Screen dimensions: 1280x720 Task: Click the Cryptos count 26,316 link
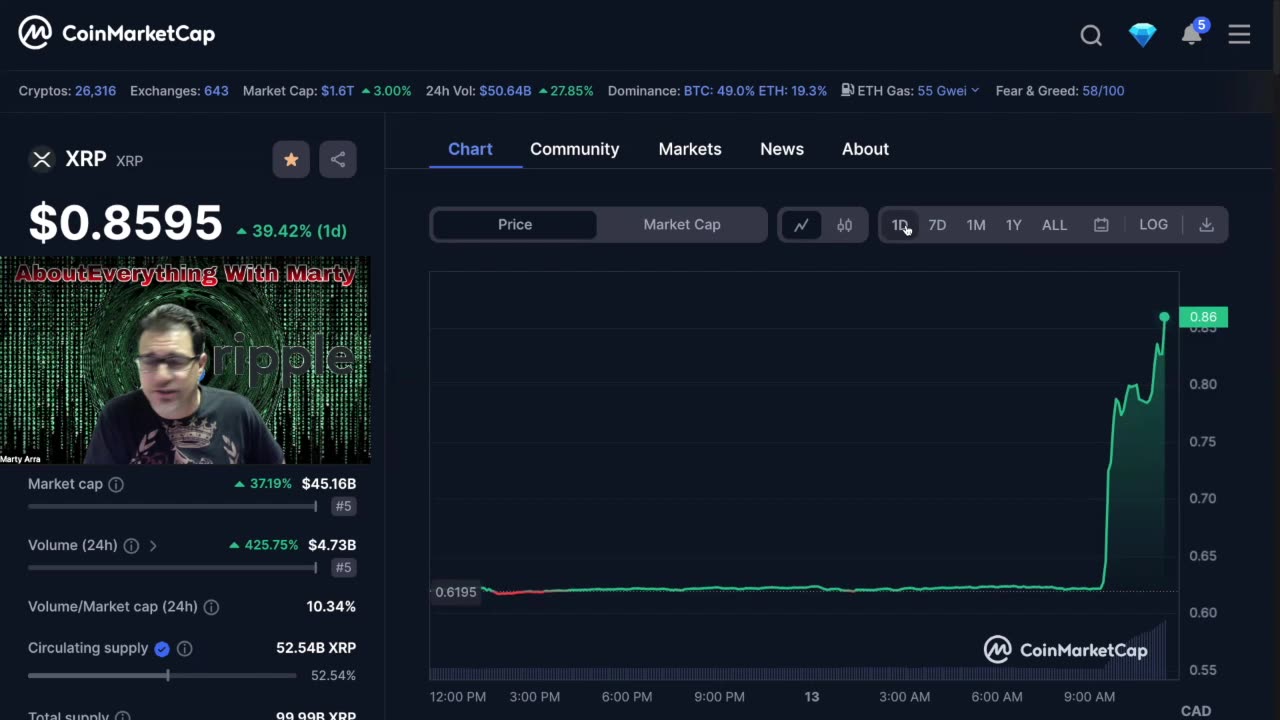(95, 91)
